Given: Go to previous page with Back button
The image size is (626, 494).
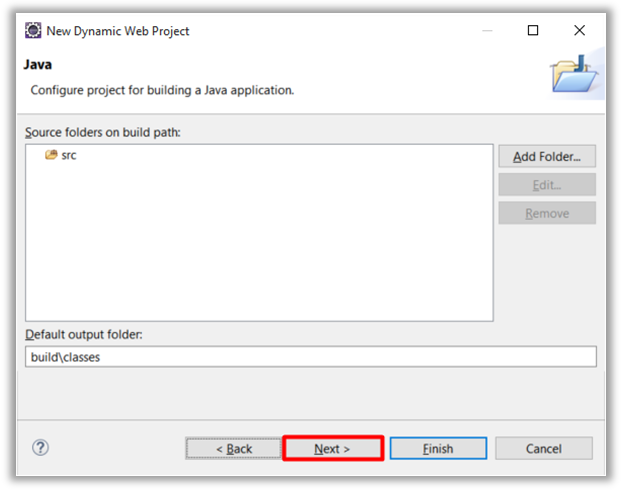Looking at the screenshot, I should (234, 449).
